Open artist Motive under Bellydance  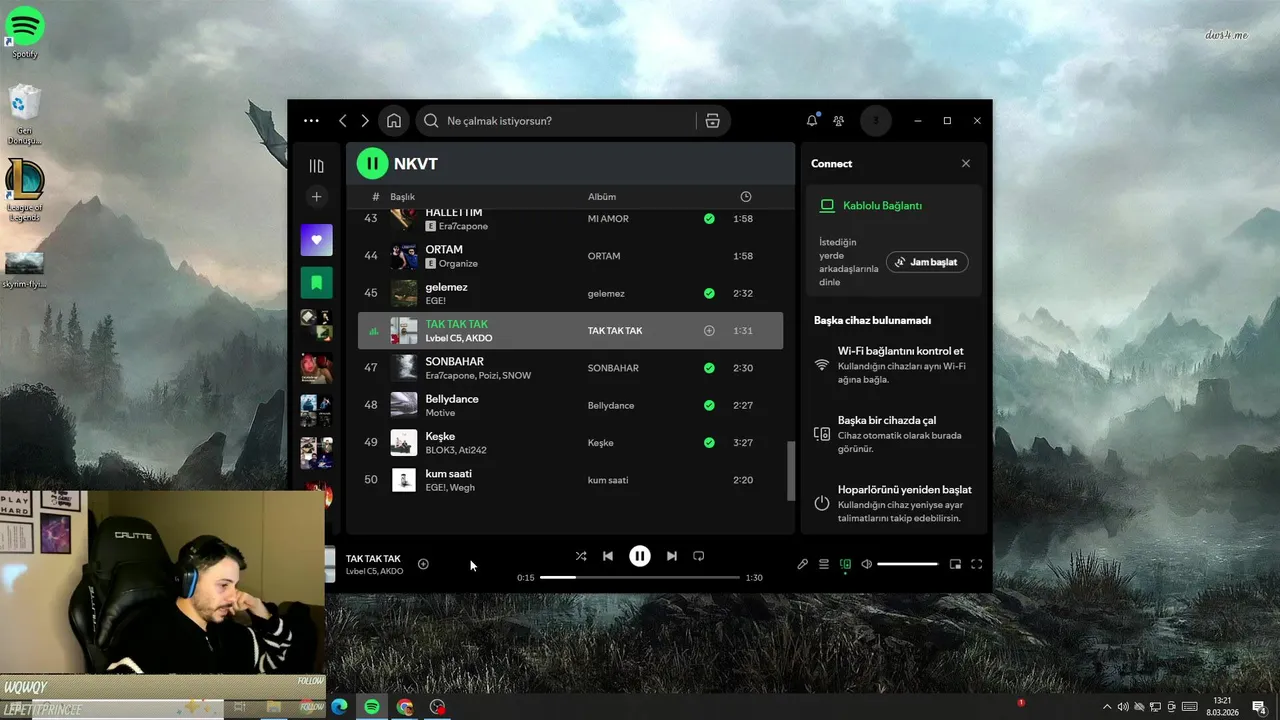tap(440, 413)
